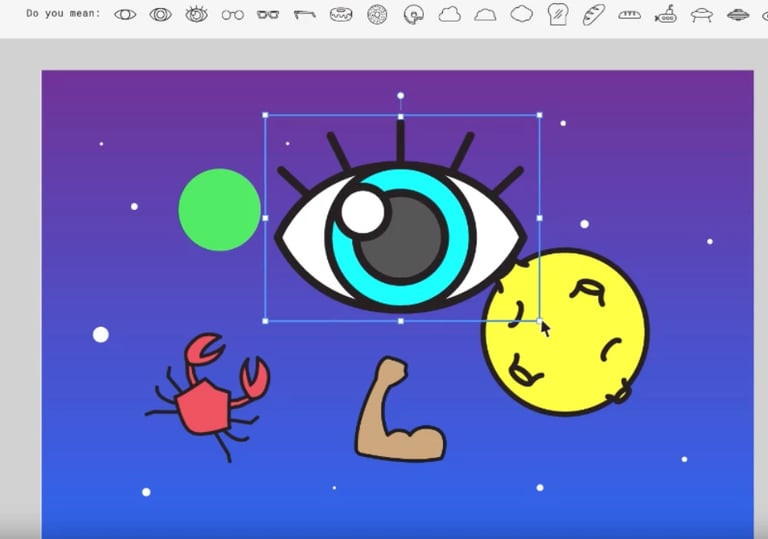This screenshot has height=539, width=768.
Task: Pick the round wire glasses suggestion
Action: tap(233, 15)
